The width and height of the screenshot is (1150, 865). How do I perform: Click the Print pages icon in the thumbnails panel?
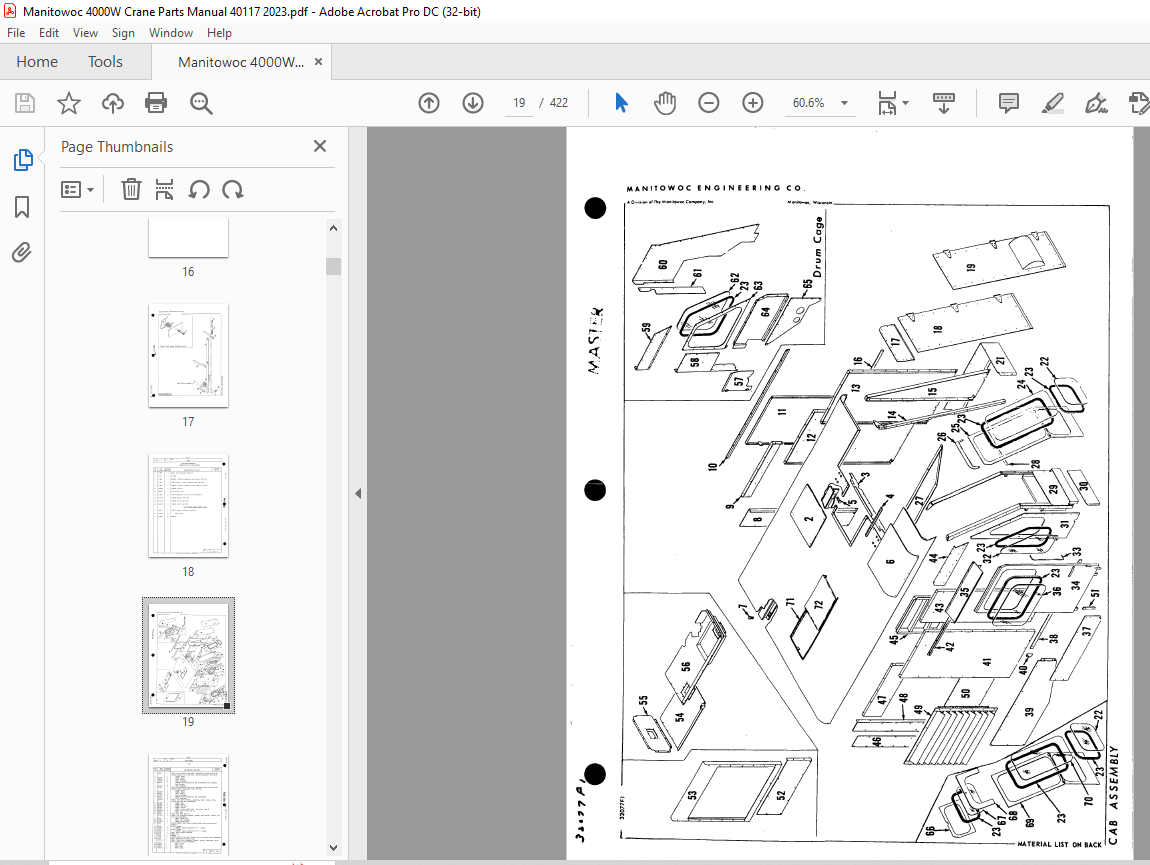point(164,189)
